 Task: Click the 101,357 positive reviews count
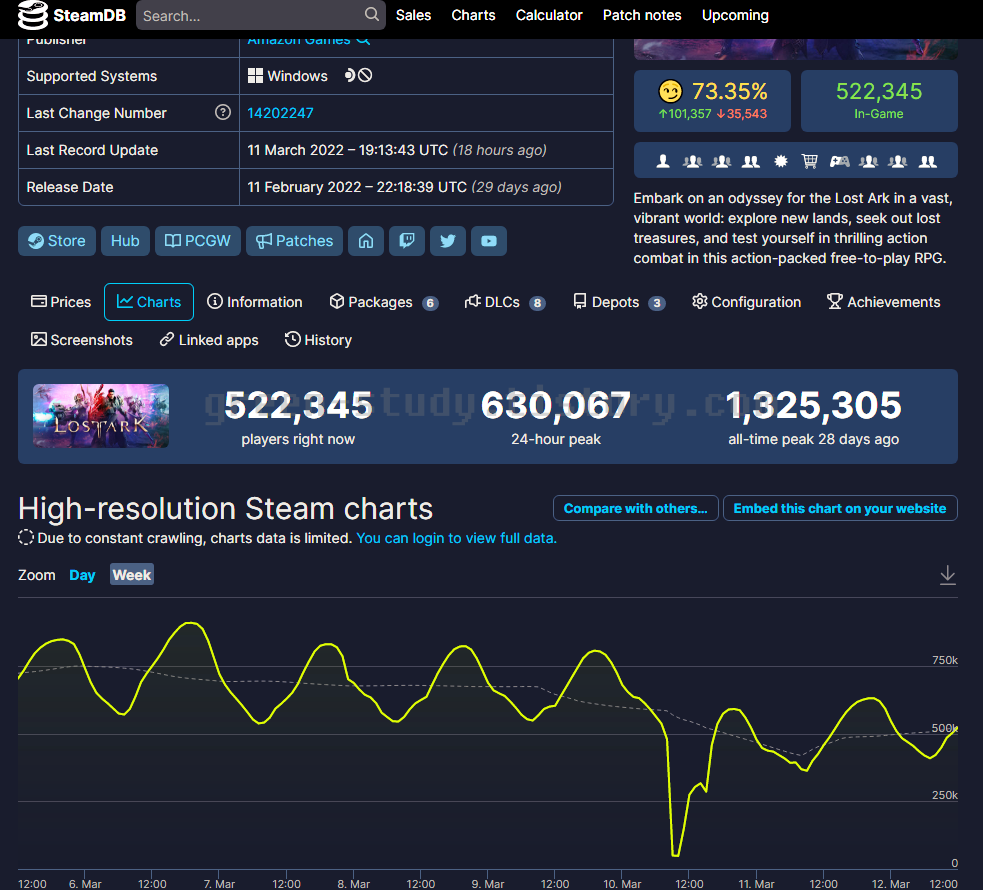(x=685, y=114)
